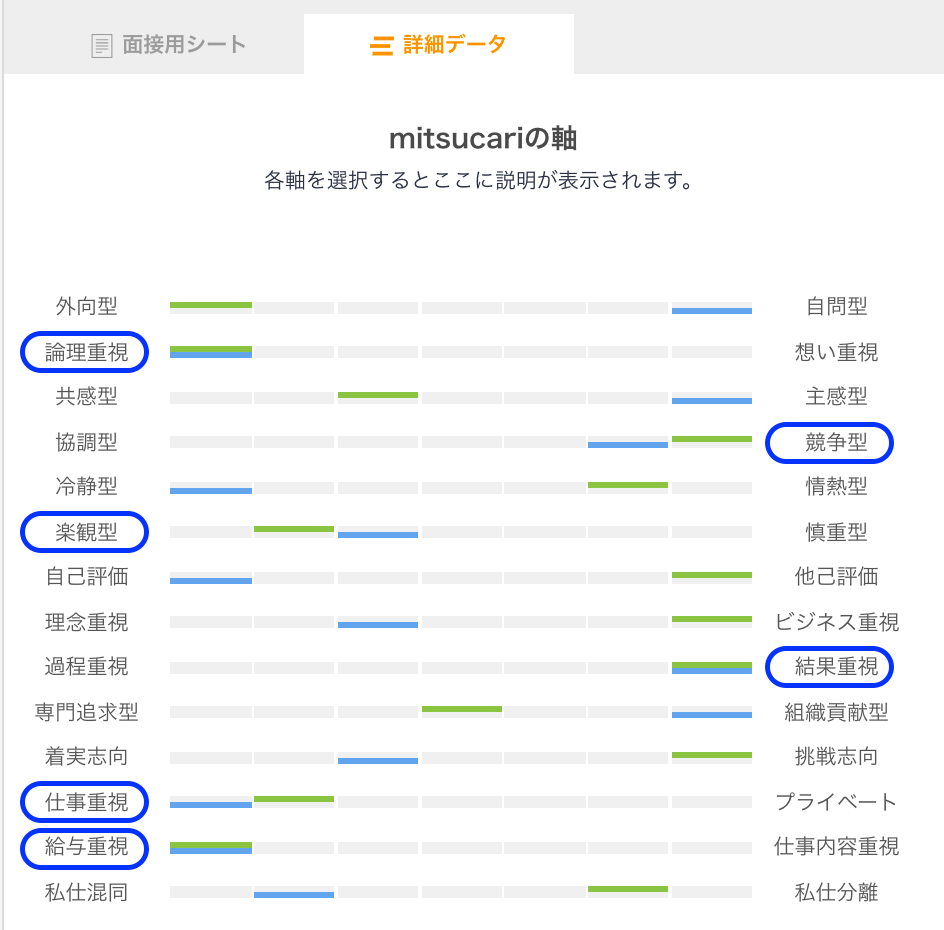This screenshot has height=930, width=944.
Task: Click the green bar on the 外向型 row
Action: click(x=211, y=302)
